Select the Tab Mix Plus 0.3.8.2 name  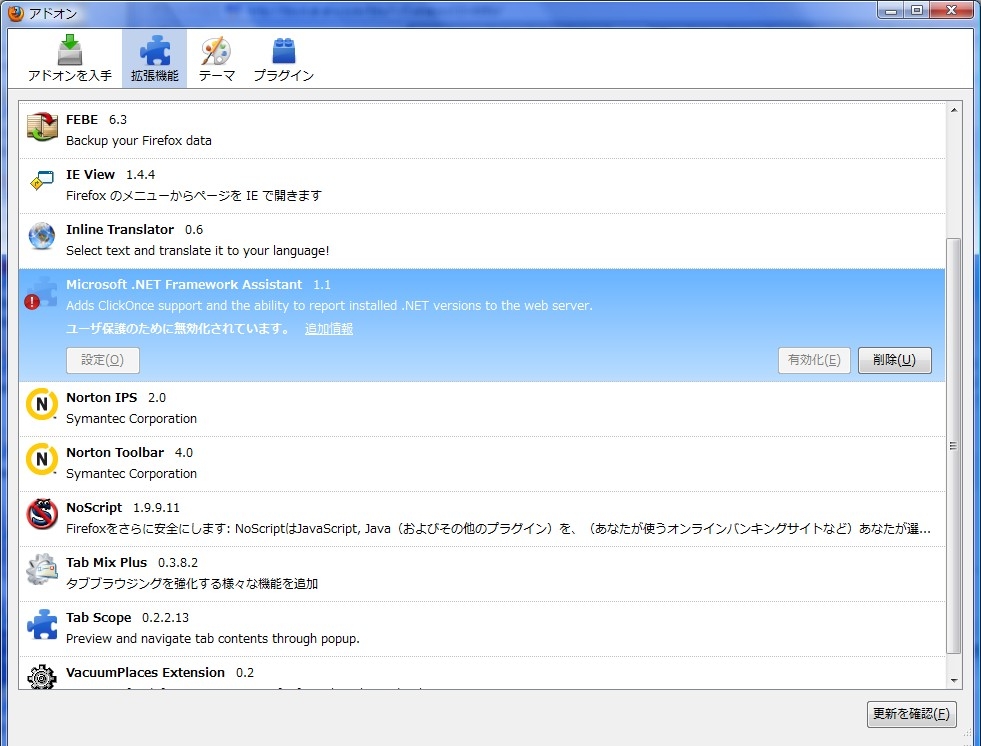(x=132, y=563)
